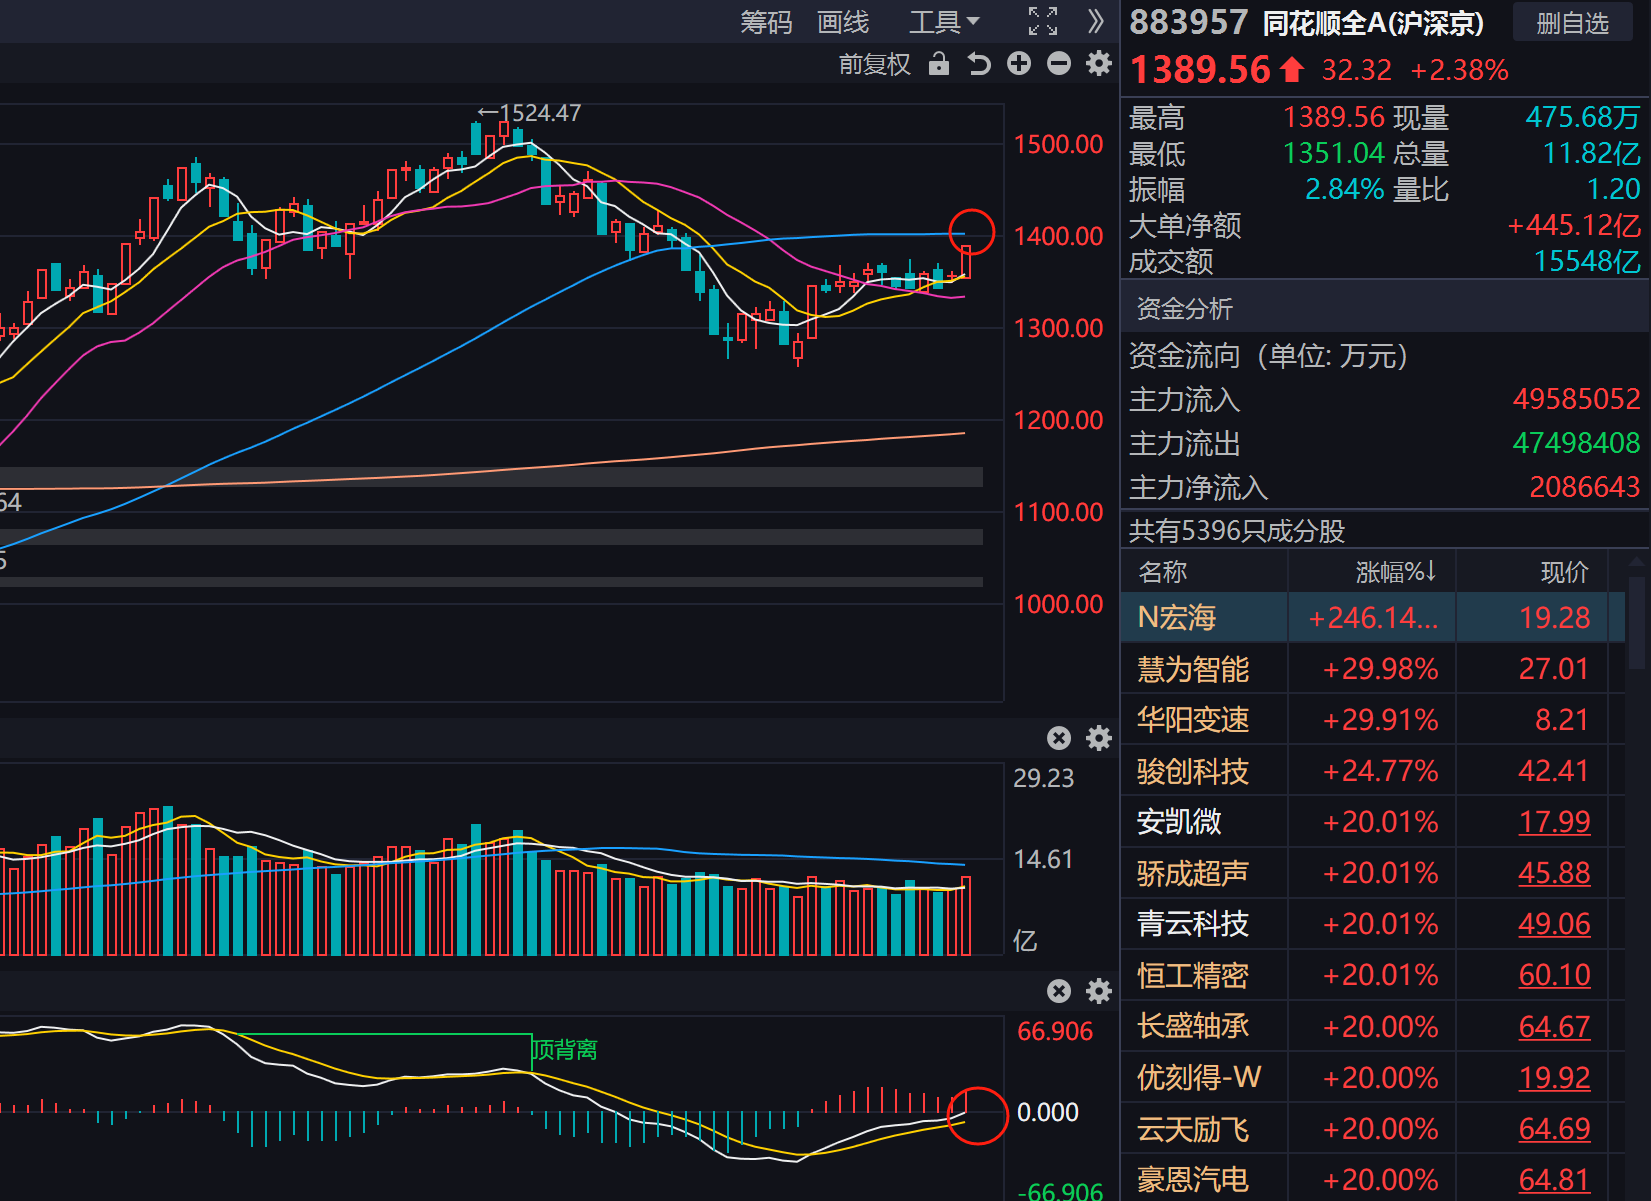Open volume indicator settings gear
Image resolution: width=1651 pixels, height=1201 pixels.
coord(1099,738)
